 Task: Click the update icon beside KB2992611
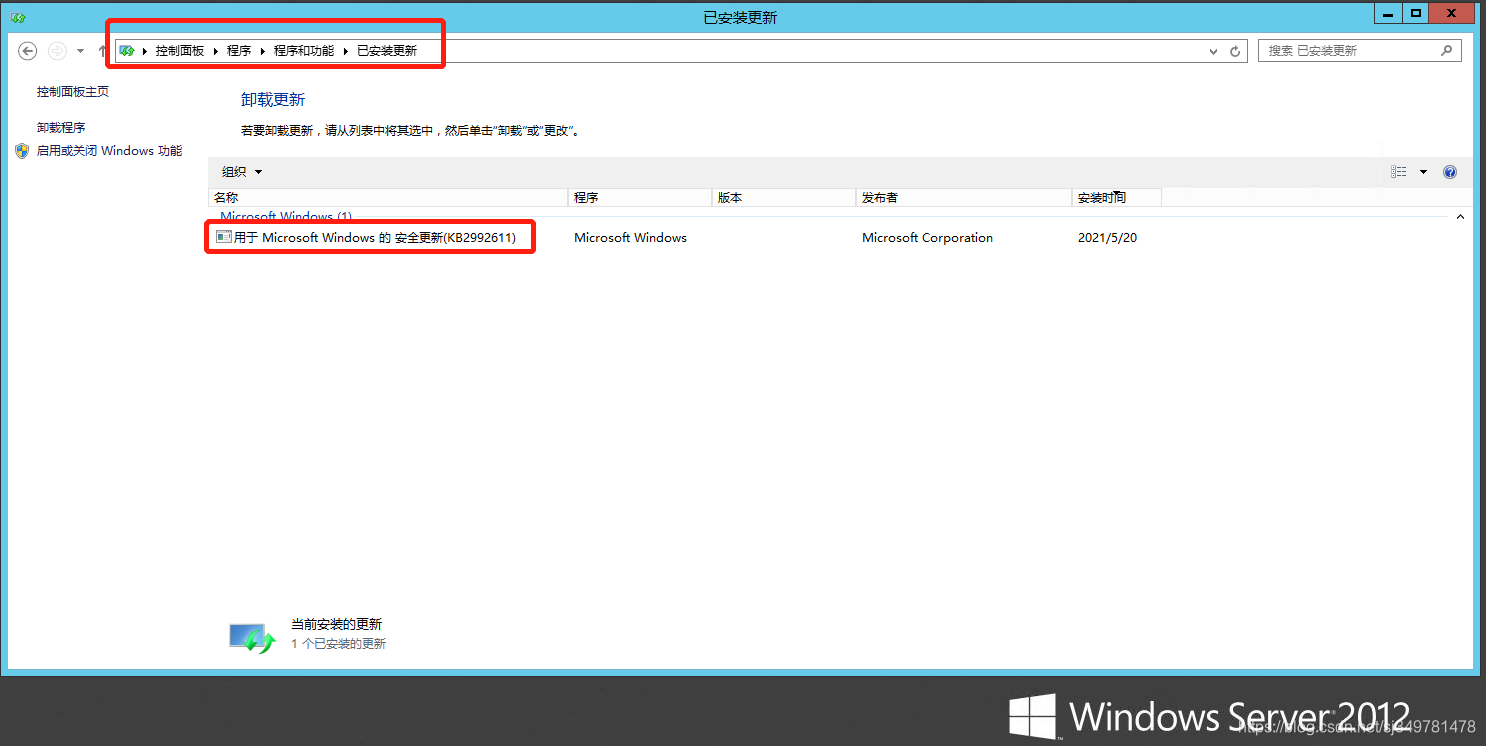point(223,238)
